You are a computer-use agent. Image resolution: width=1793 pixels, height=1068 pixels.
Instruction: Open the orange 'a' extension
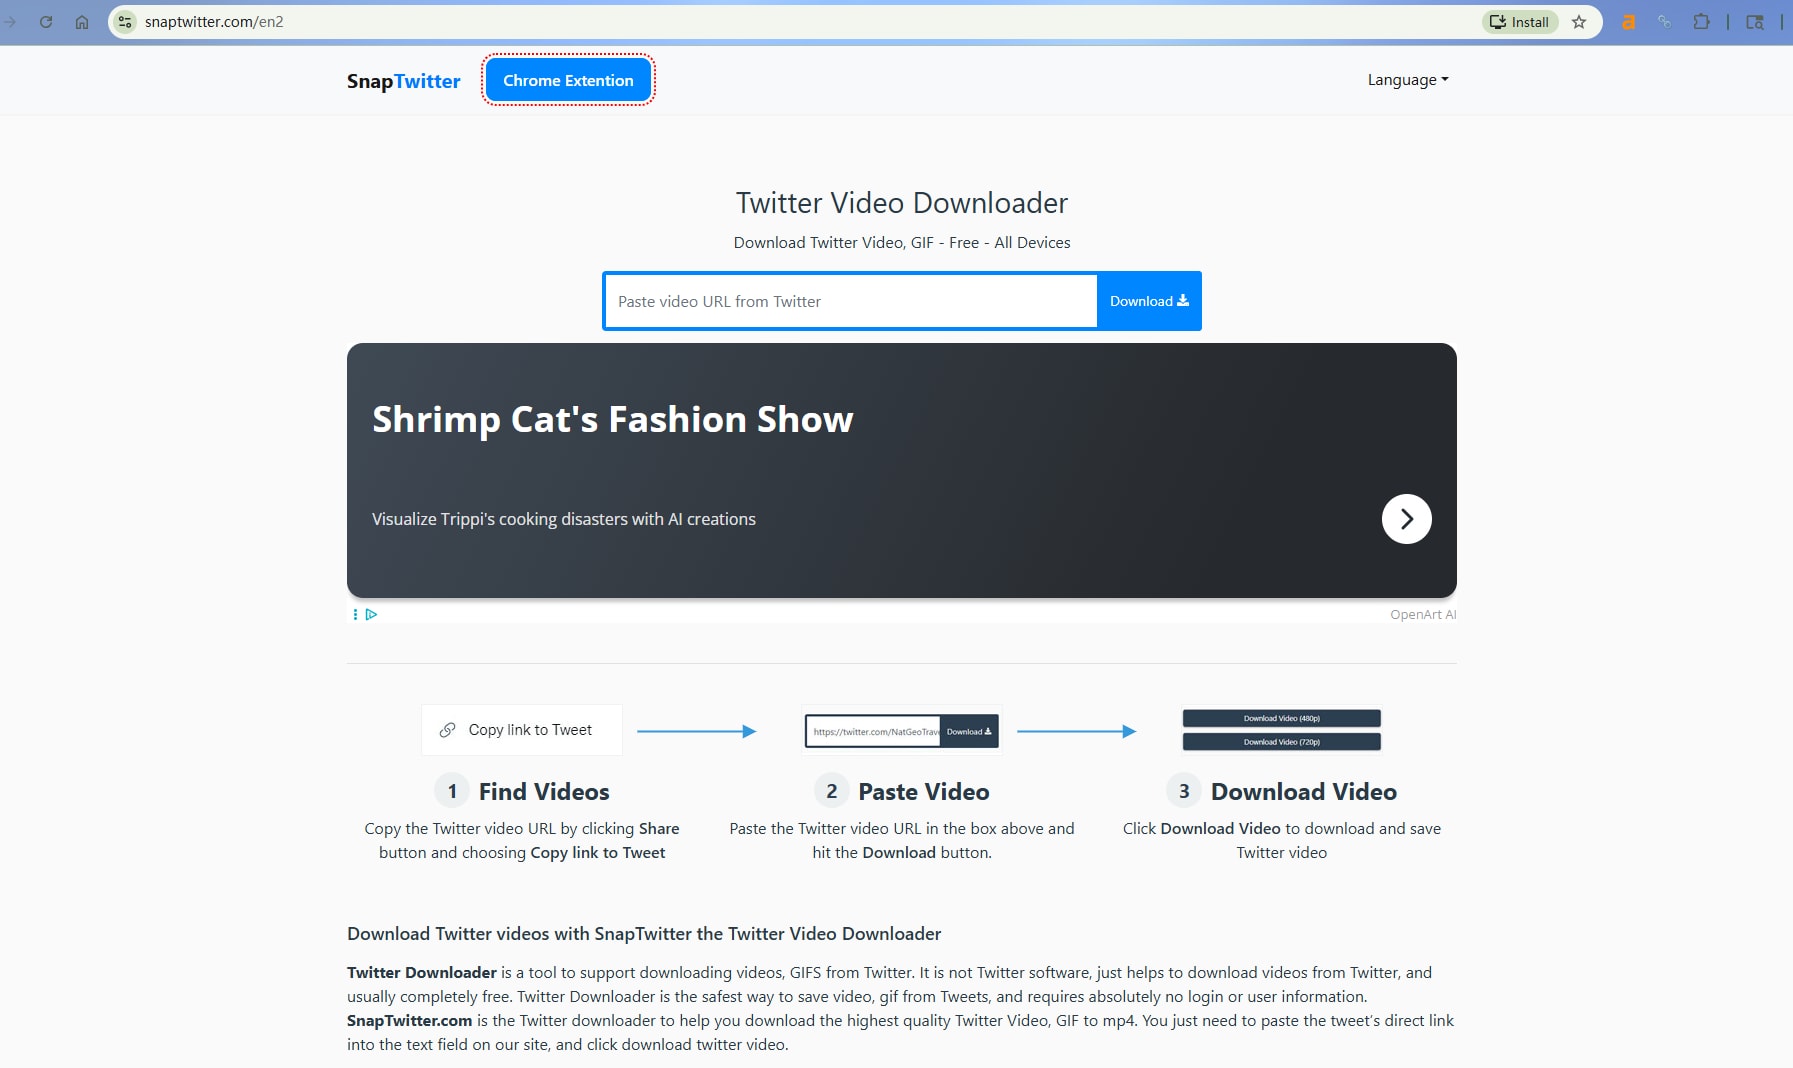coord(1629,22)
